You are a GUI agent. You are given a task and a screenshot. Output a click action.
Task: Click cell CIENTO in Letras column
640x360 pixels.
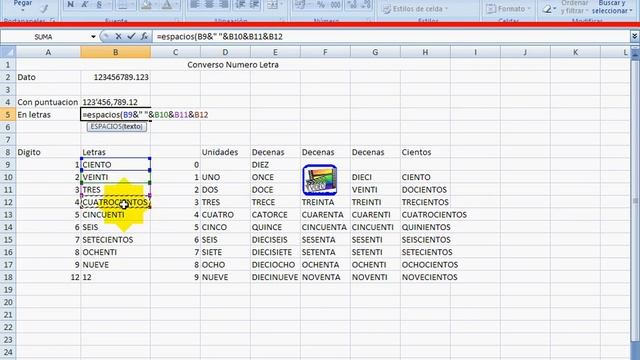[116, 164]
